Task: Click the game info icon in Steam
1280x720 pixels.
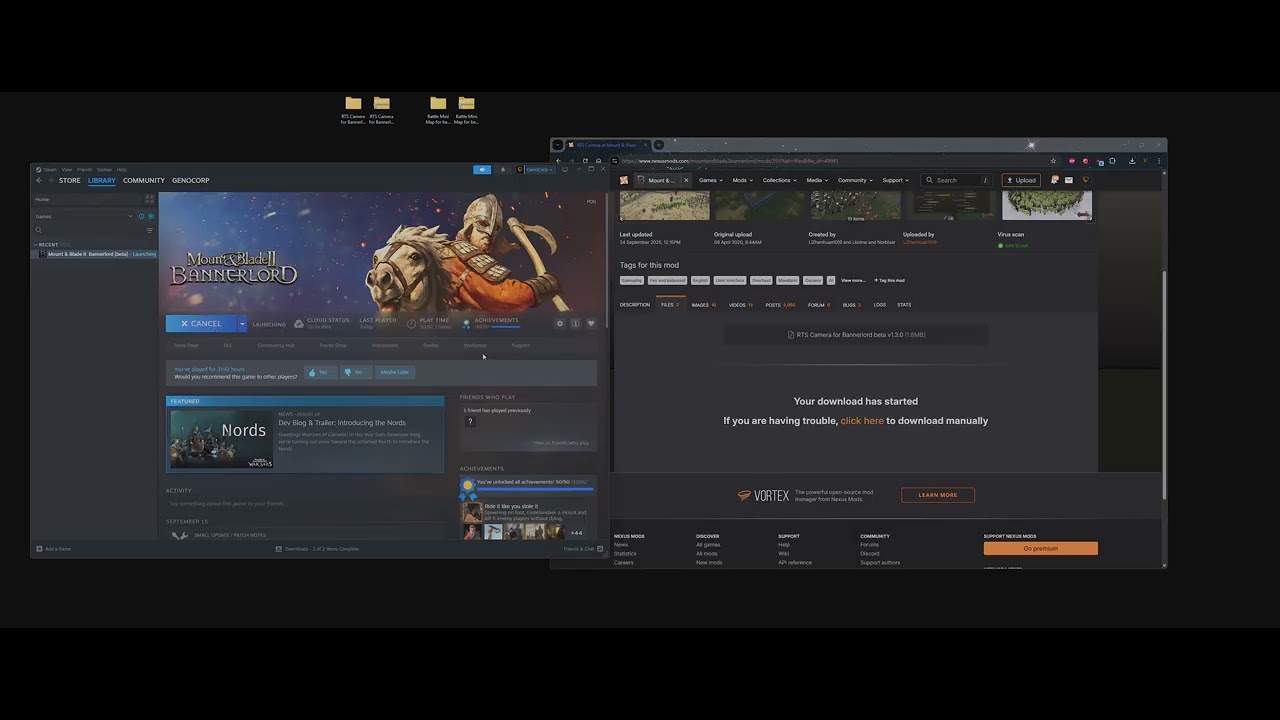Action: [x=575, y=324]
